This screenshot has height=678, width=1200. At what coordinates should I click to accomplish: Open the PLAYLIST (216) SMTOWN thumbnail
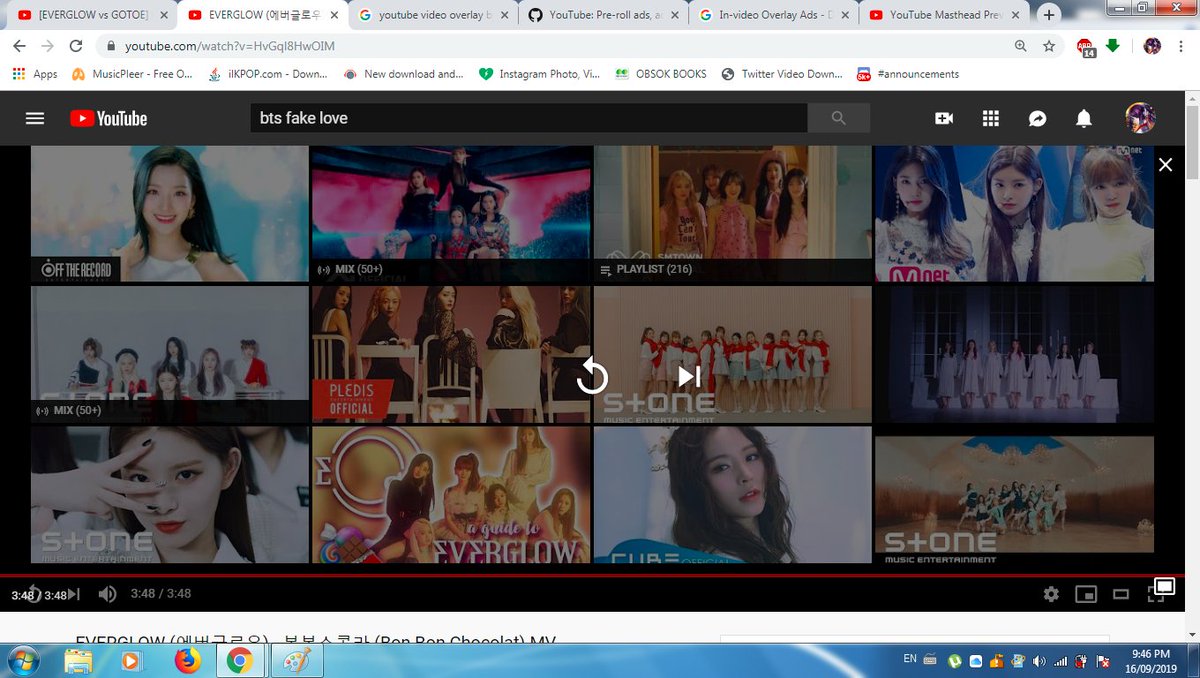click(733, 214)
